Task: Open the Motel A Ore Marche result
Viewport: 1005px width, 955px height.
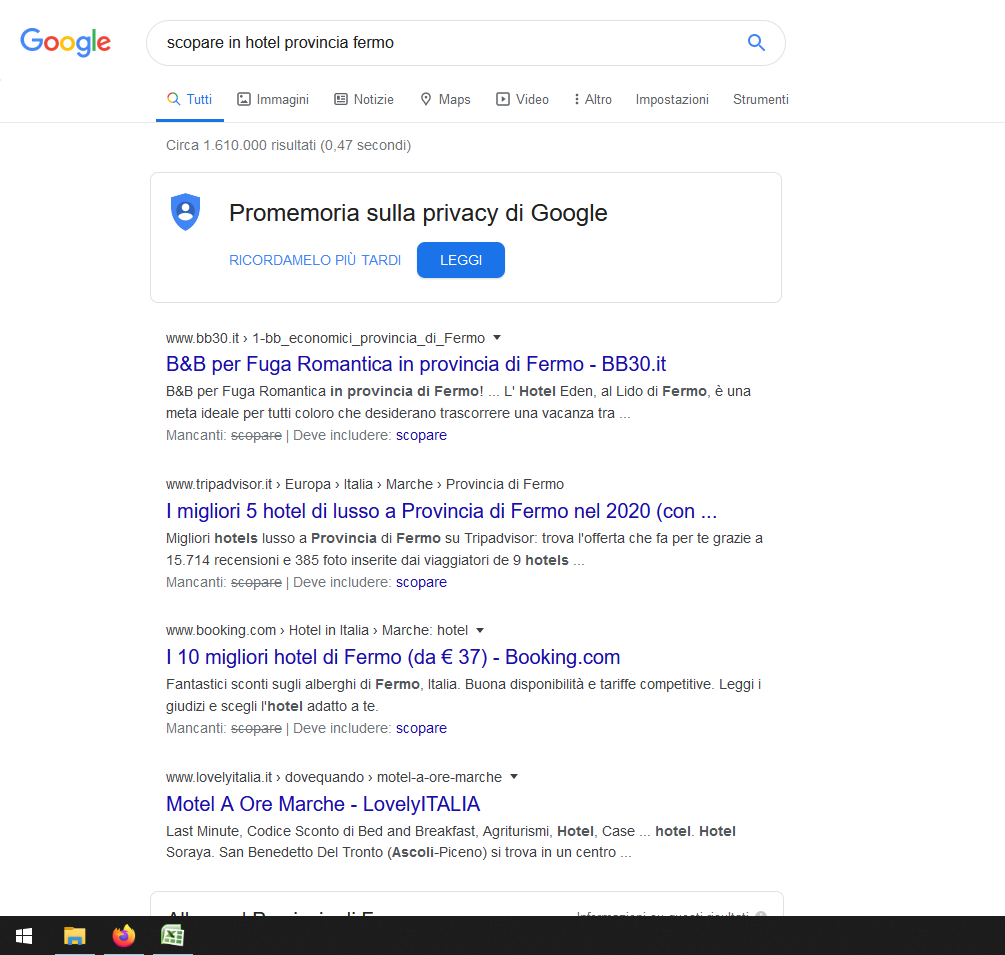Action: tap(323, 804)
